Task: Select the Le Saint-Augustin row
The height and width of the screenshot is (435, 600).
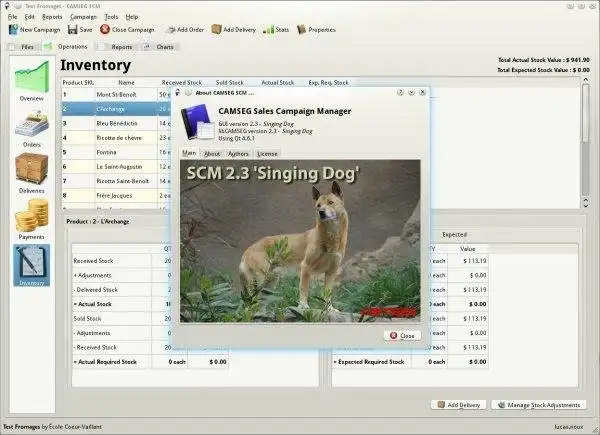Action: pos(116,166)
